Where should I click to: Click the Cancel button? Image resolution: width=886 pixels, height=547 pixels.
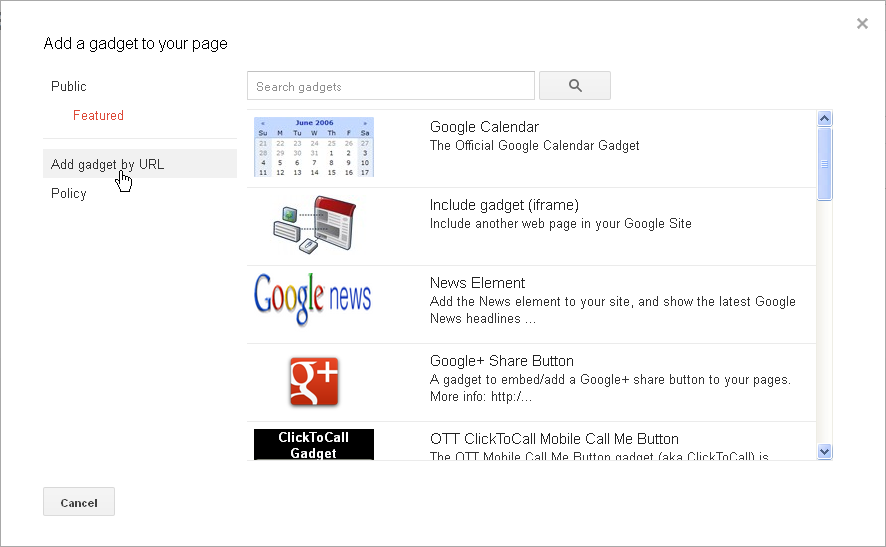[x=79, y=502]
